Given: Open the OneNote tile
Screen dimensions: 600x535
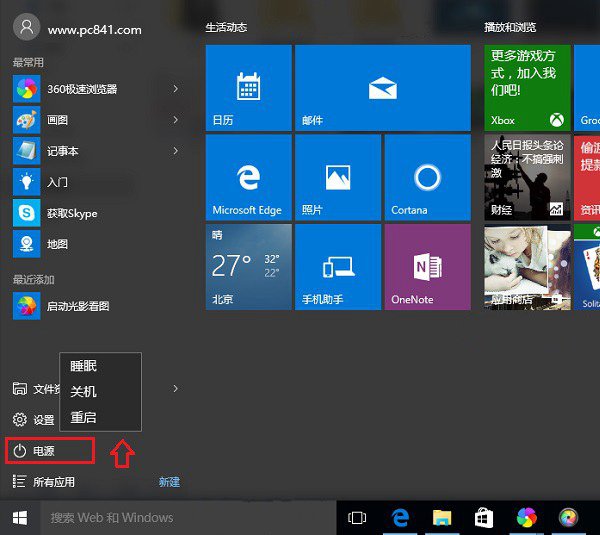Looking at the screenshot, I should point(427,266).
